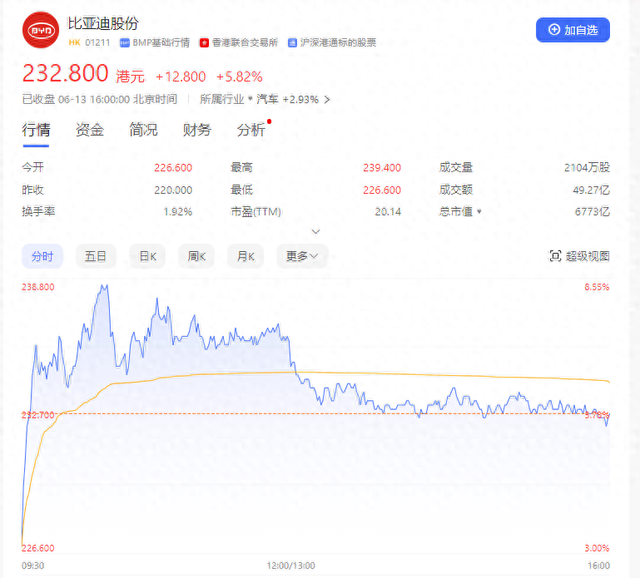Click the BMP基础行情 badge icon

pos(124,43)
